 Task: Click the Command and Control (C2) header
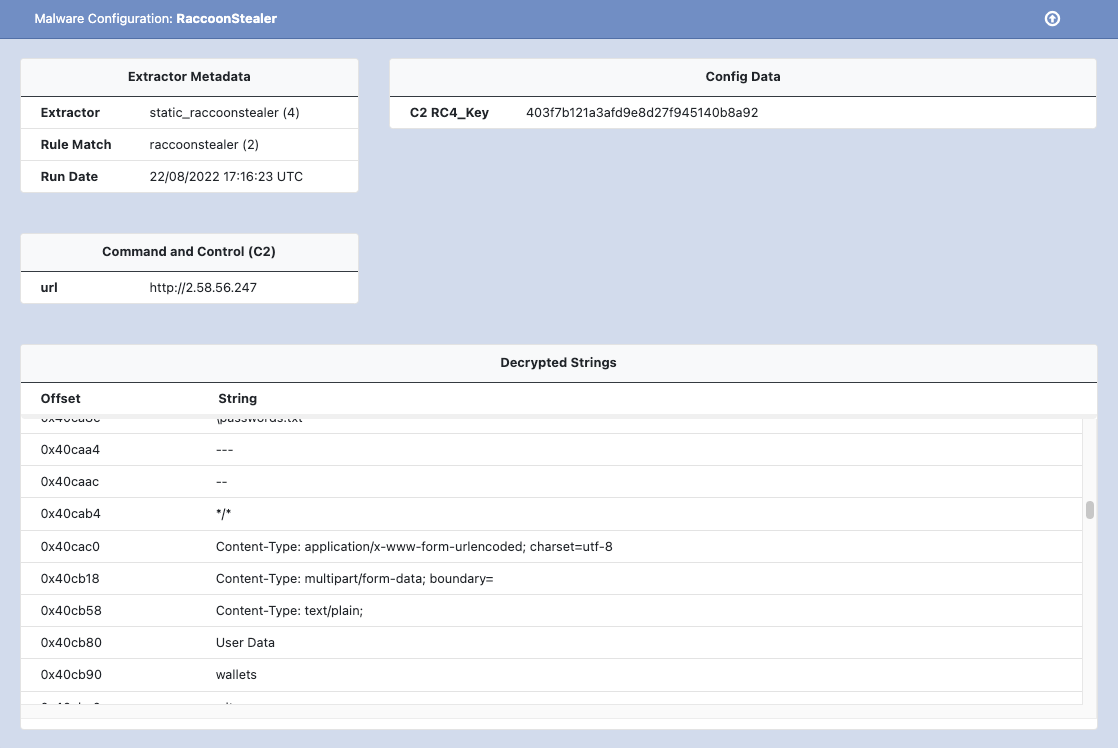coord(189,252)
